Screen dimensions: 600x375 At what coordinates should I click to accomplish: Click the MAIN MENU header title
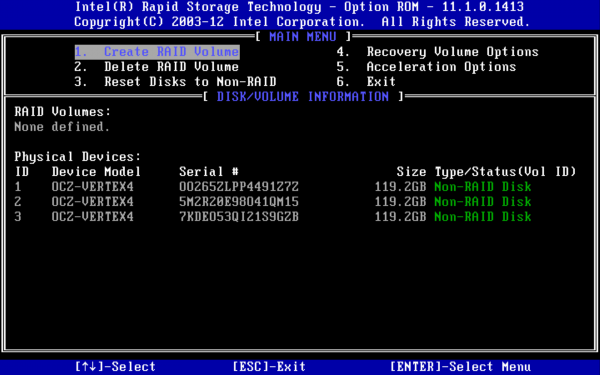tap(303, 37)
